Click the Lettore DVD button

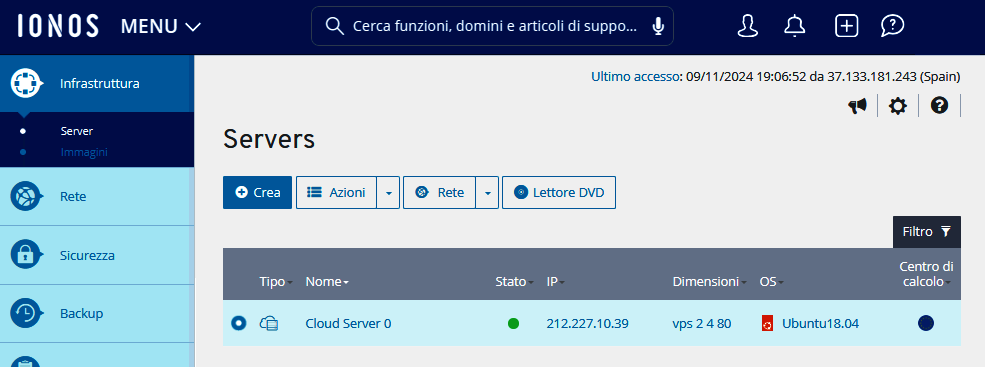coord(559,192)
